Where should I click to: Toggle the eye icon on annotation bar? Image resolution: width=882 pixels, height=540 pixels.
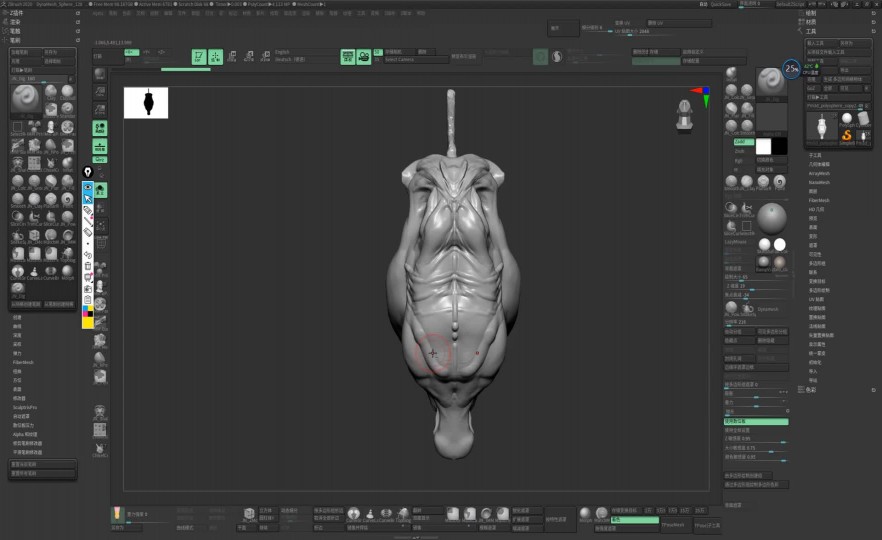point(88,187)
